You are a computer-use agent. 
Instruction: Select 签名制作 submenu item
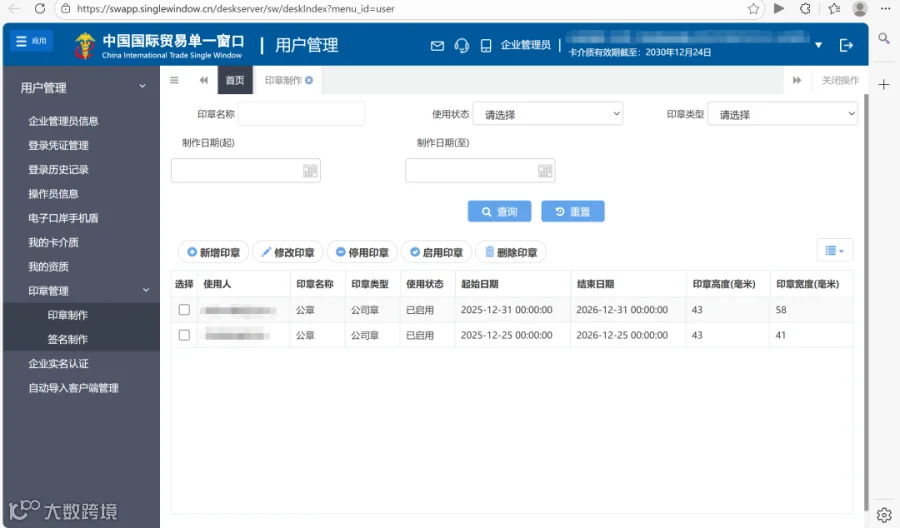[68, 339]
